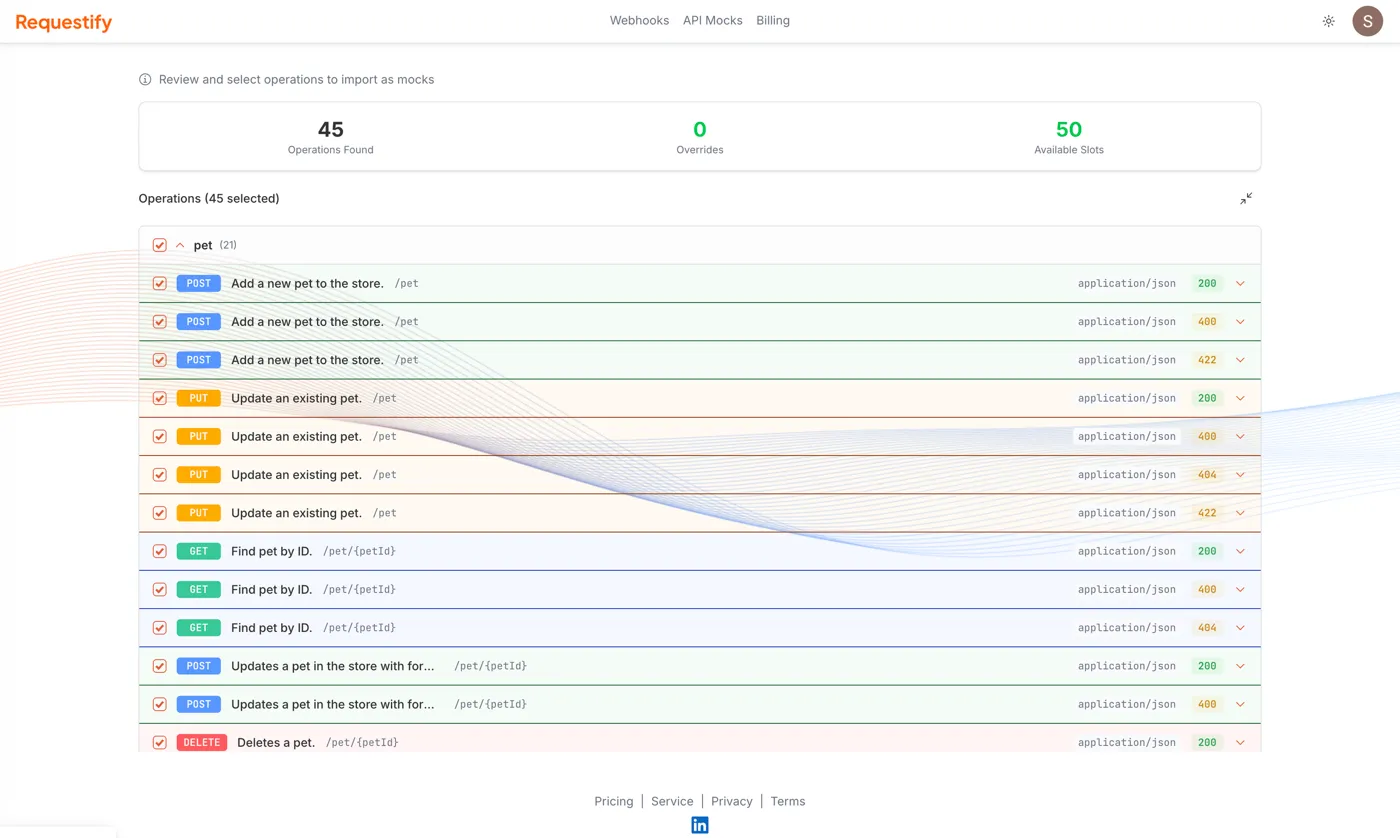1400x838 pixels.
Task: Click the 0 Overrides stat
Action: (700, 136)
